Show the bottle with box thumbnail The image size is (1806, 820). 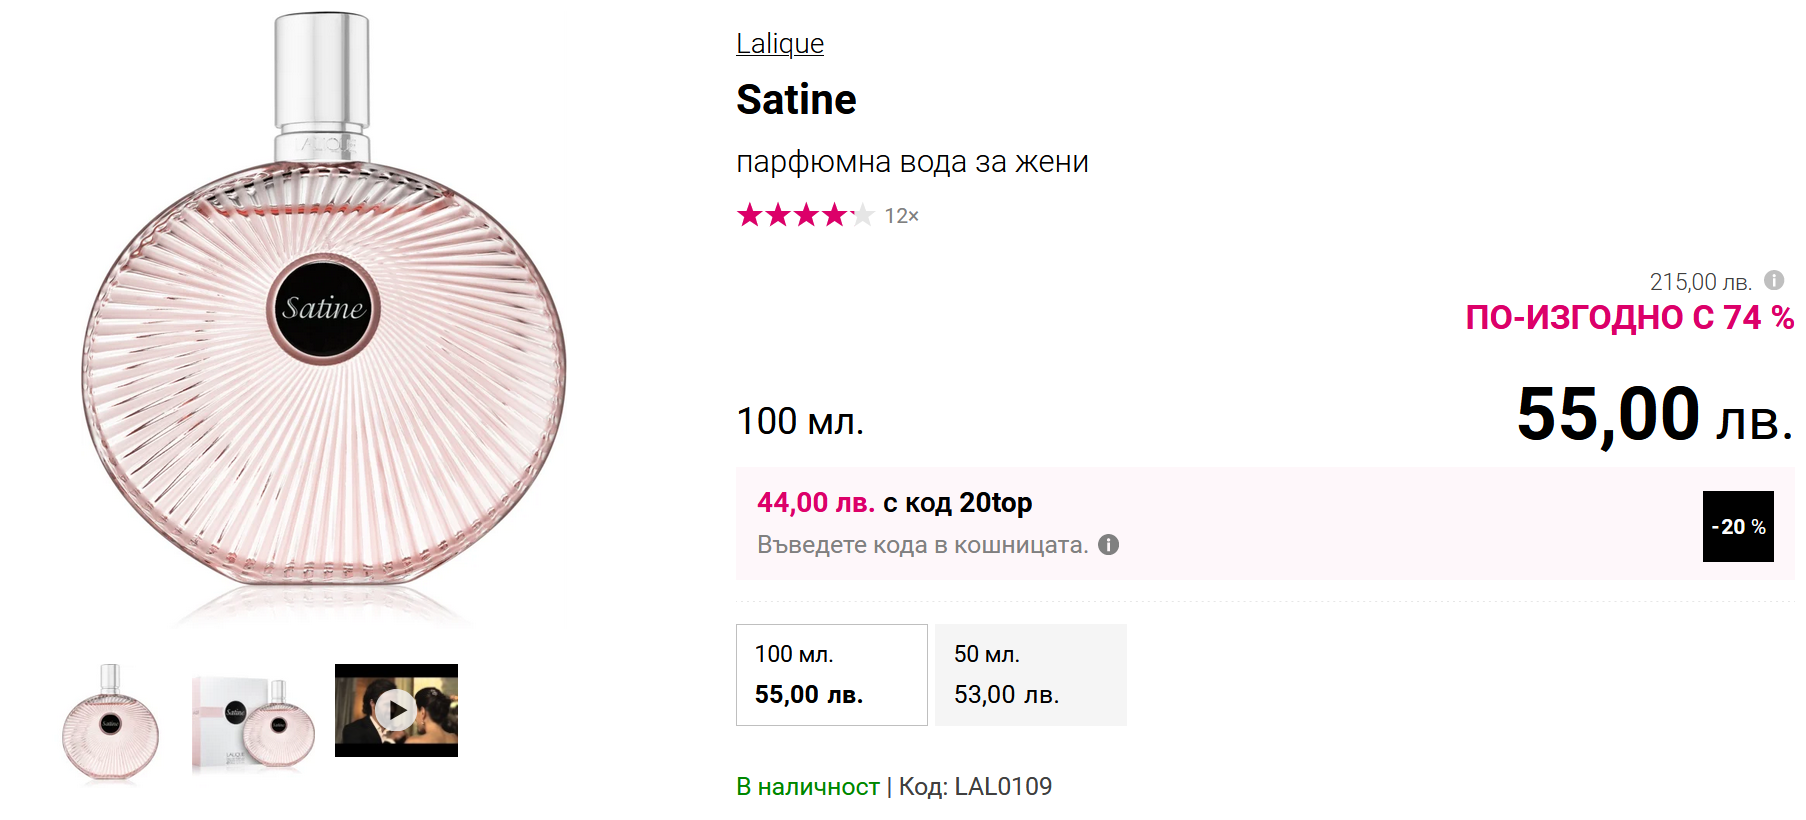[253, 721]
